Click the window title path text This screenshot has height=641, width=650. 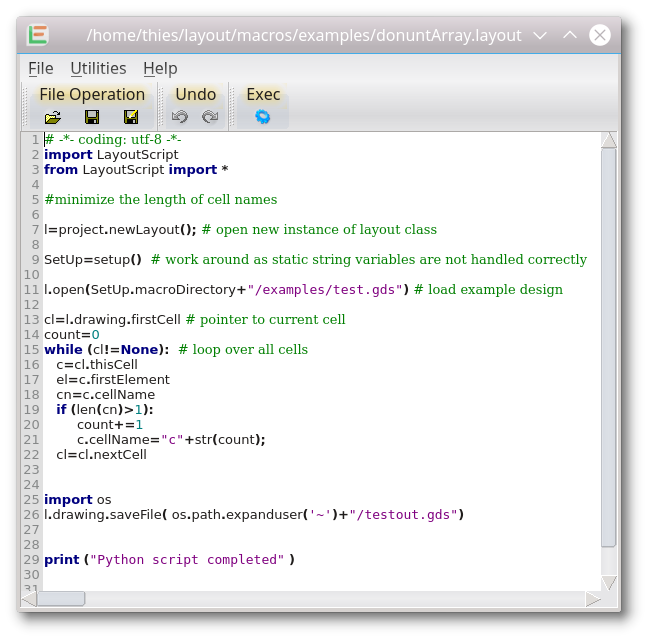[304, 35]
